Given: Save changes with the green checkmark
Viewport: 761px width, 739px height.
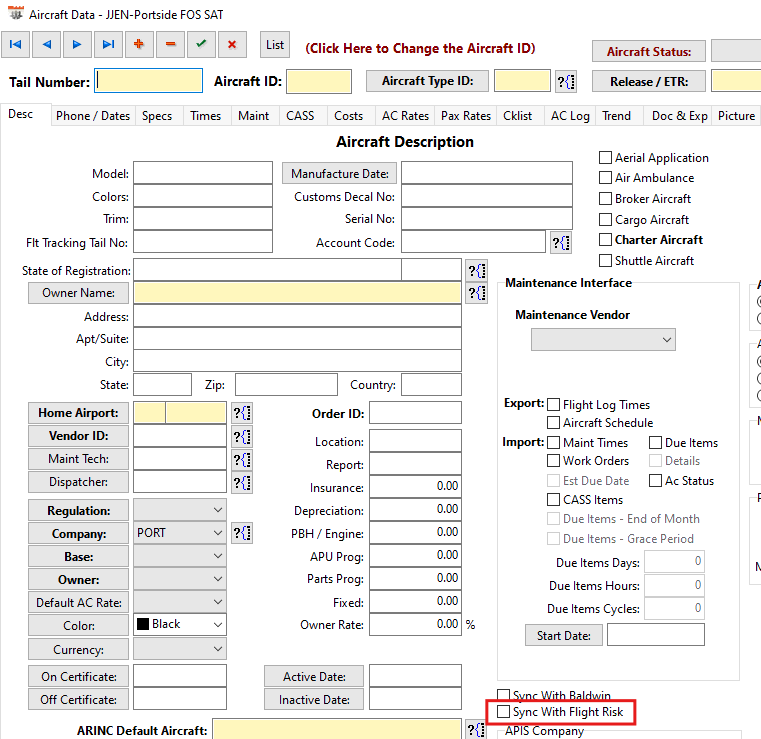Looking at the screenshot, I should coord(201,45).
